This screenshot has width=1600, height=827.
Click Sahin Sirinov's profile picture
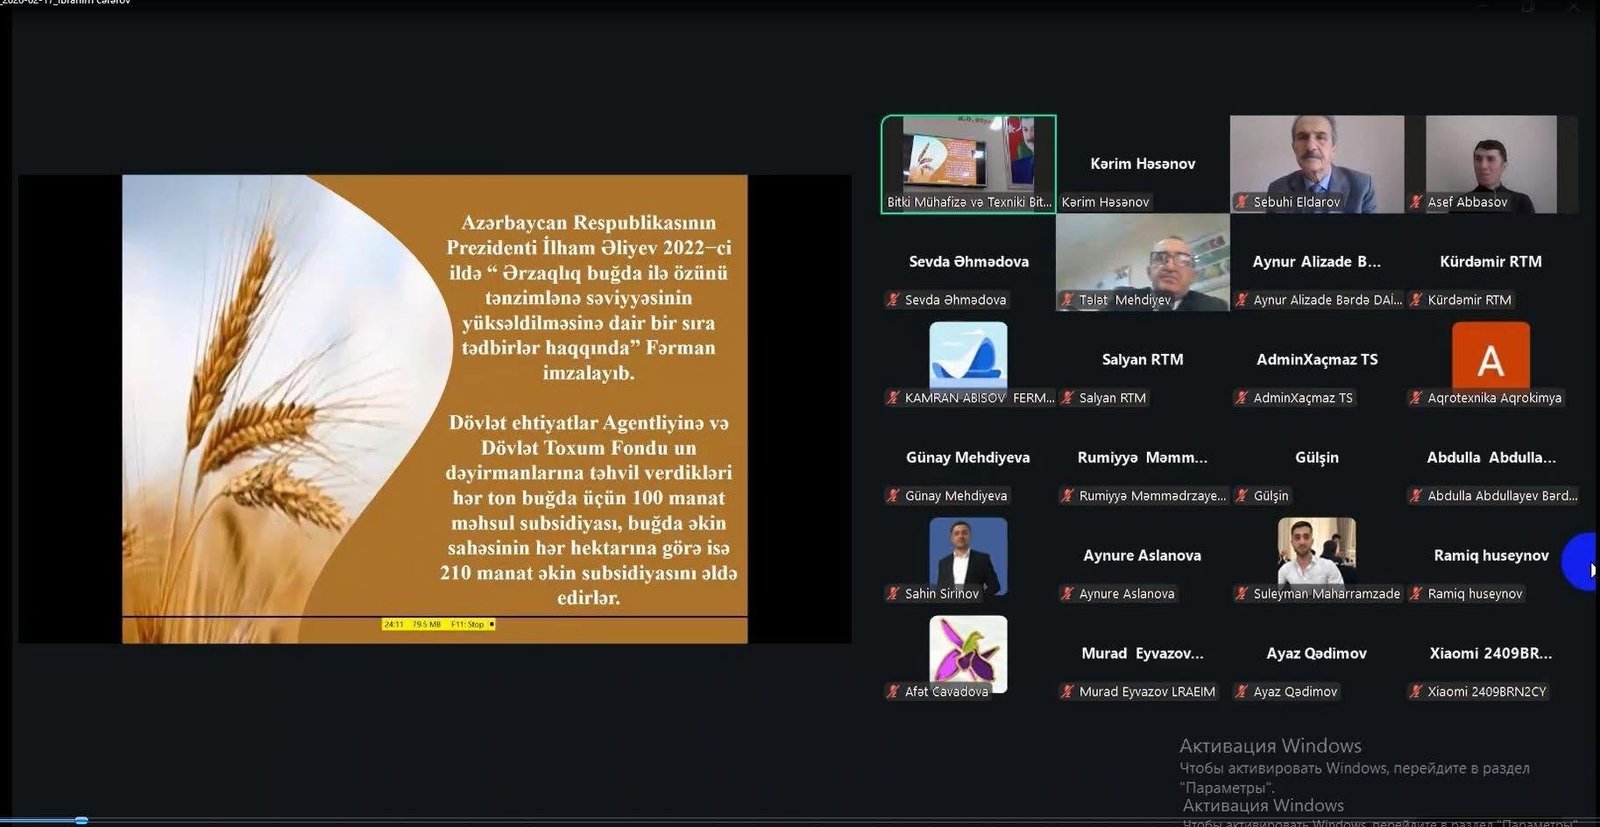[968, 552]
